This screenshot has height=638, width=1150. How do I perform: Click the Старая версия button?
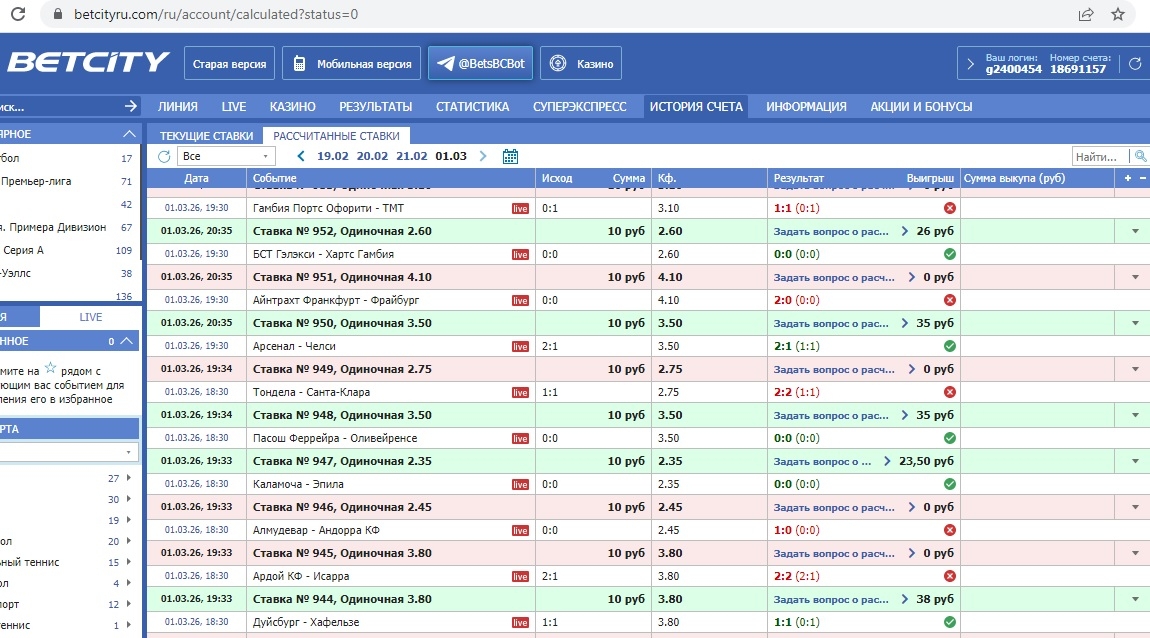pyautogui.click(x=229, y=64)
